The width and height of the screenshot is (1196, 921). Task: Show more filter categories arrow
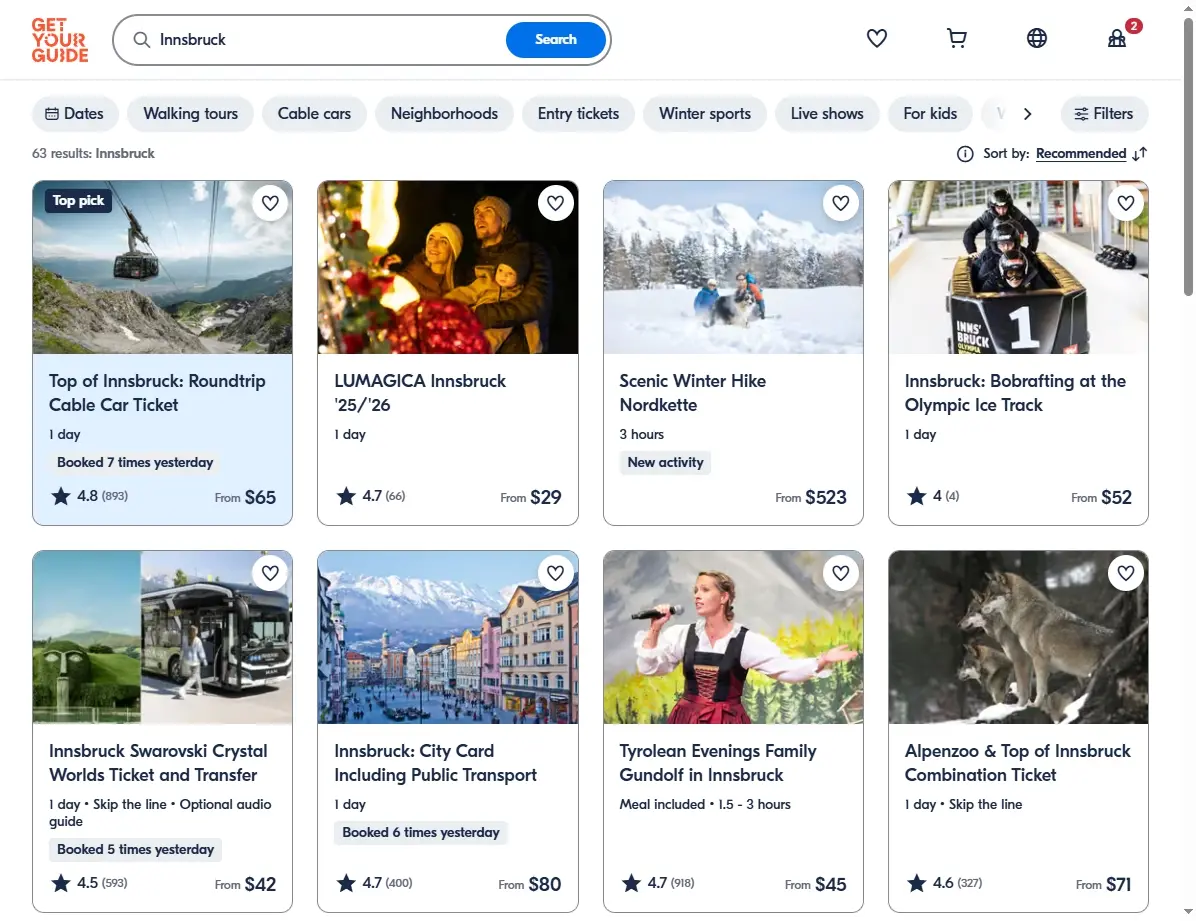coord(1027,114)
